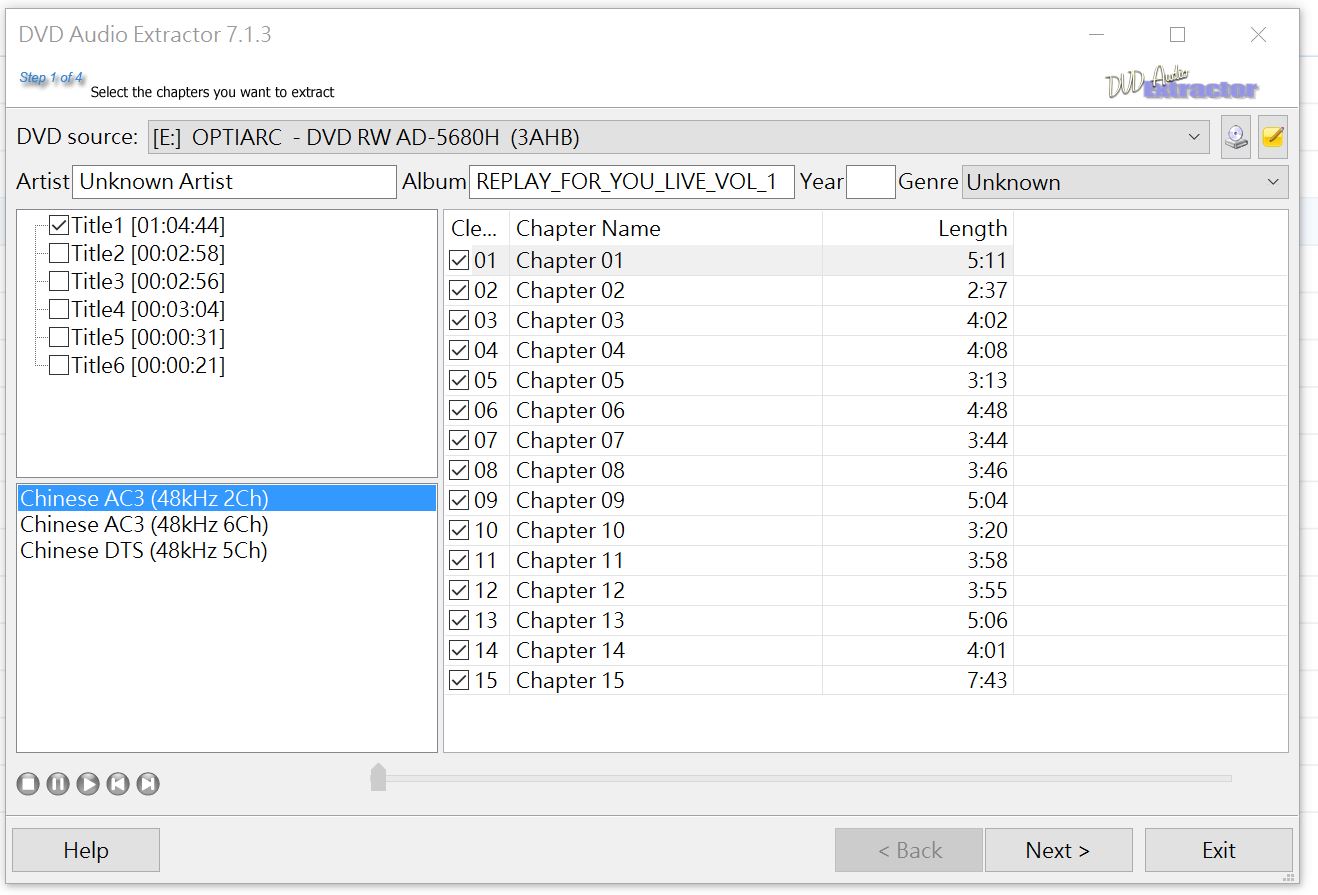Click the yellow notepad pencil icon
The image size is (1318, 895).
[1272, 138]
